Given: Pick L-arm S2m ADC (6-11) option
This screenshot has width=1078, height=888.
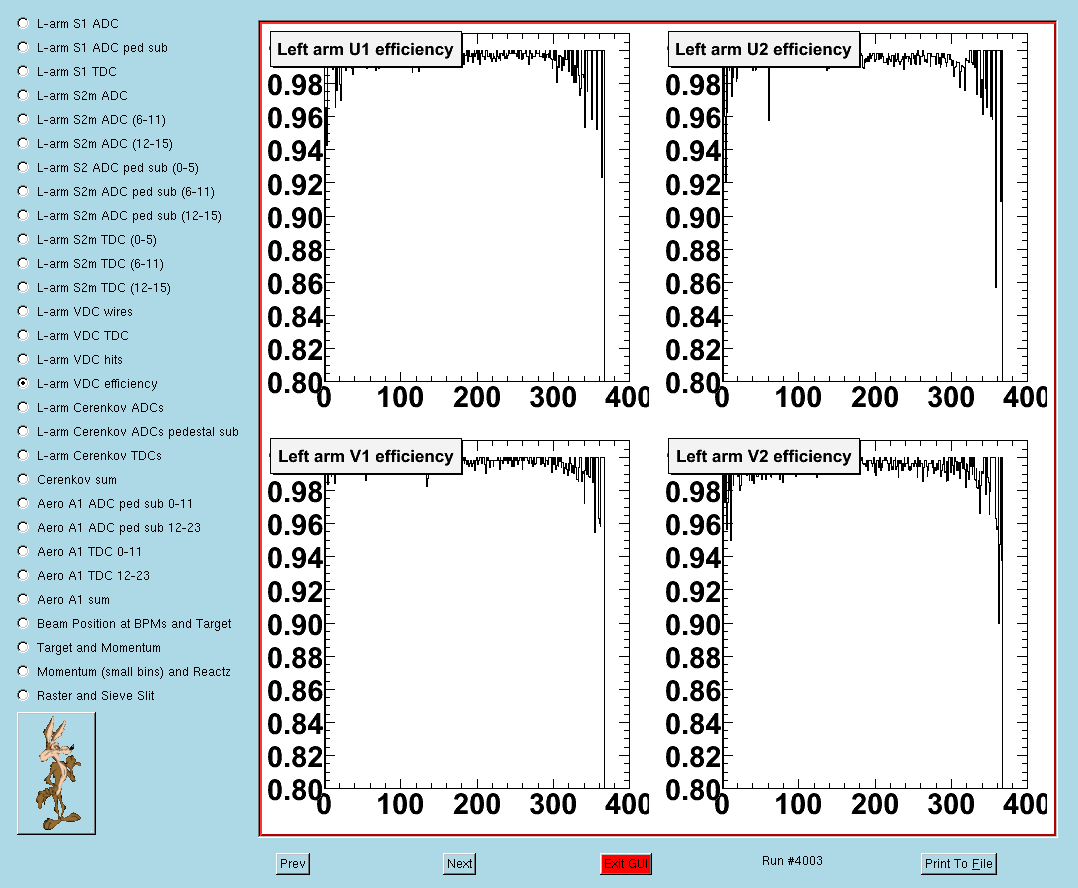Looking at the screenshot, I should coord(23,120).
